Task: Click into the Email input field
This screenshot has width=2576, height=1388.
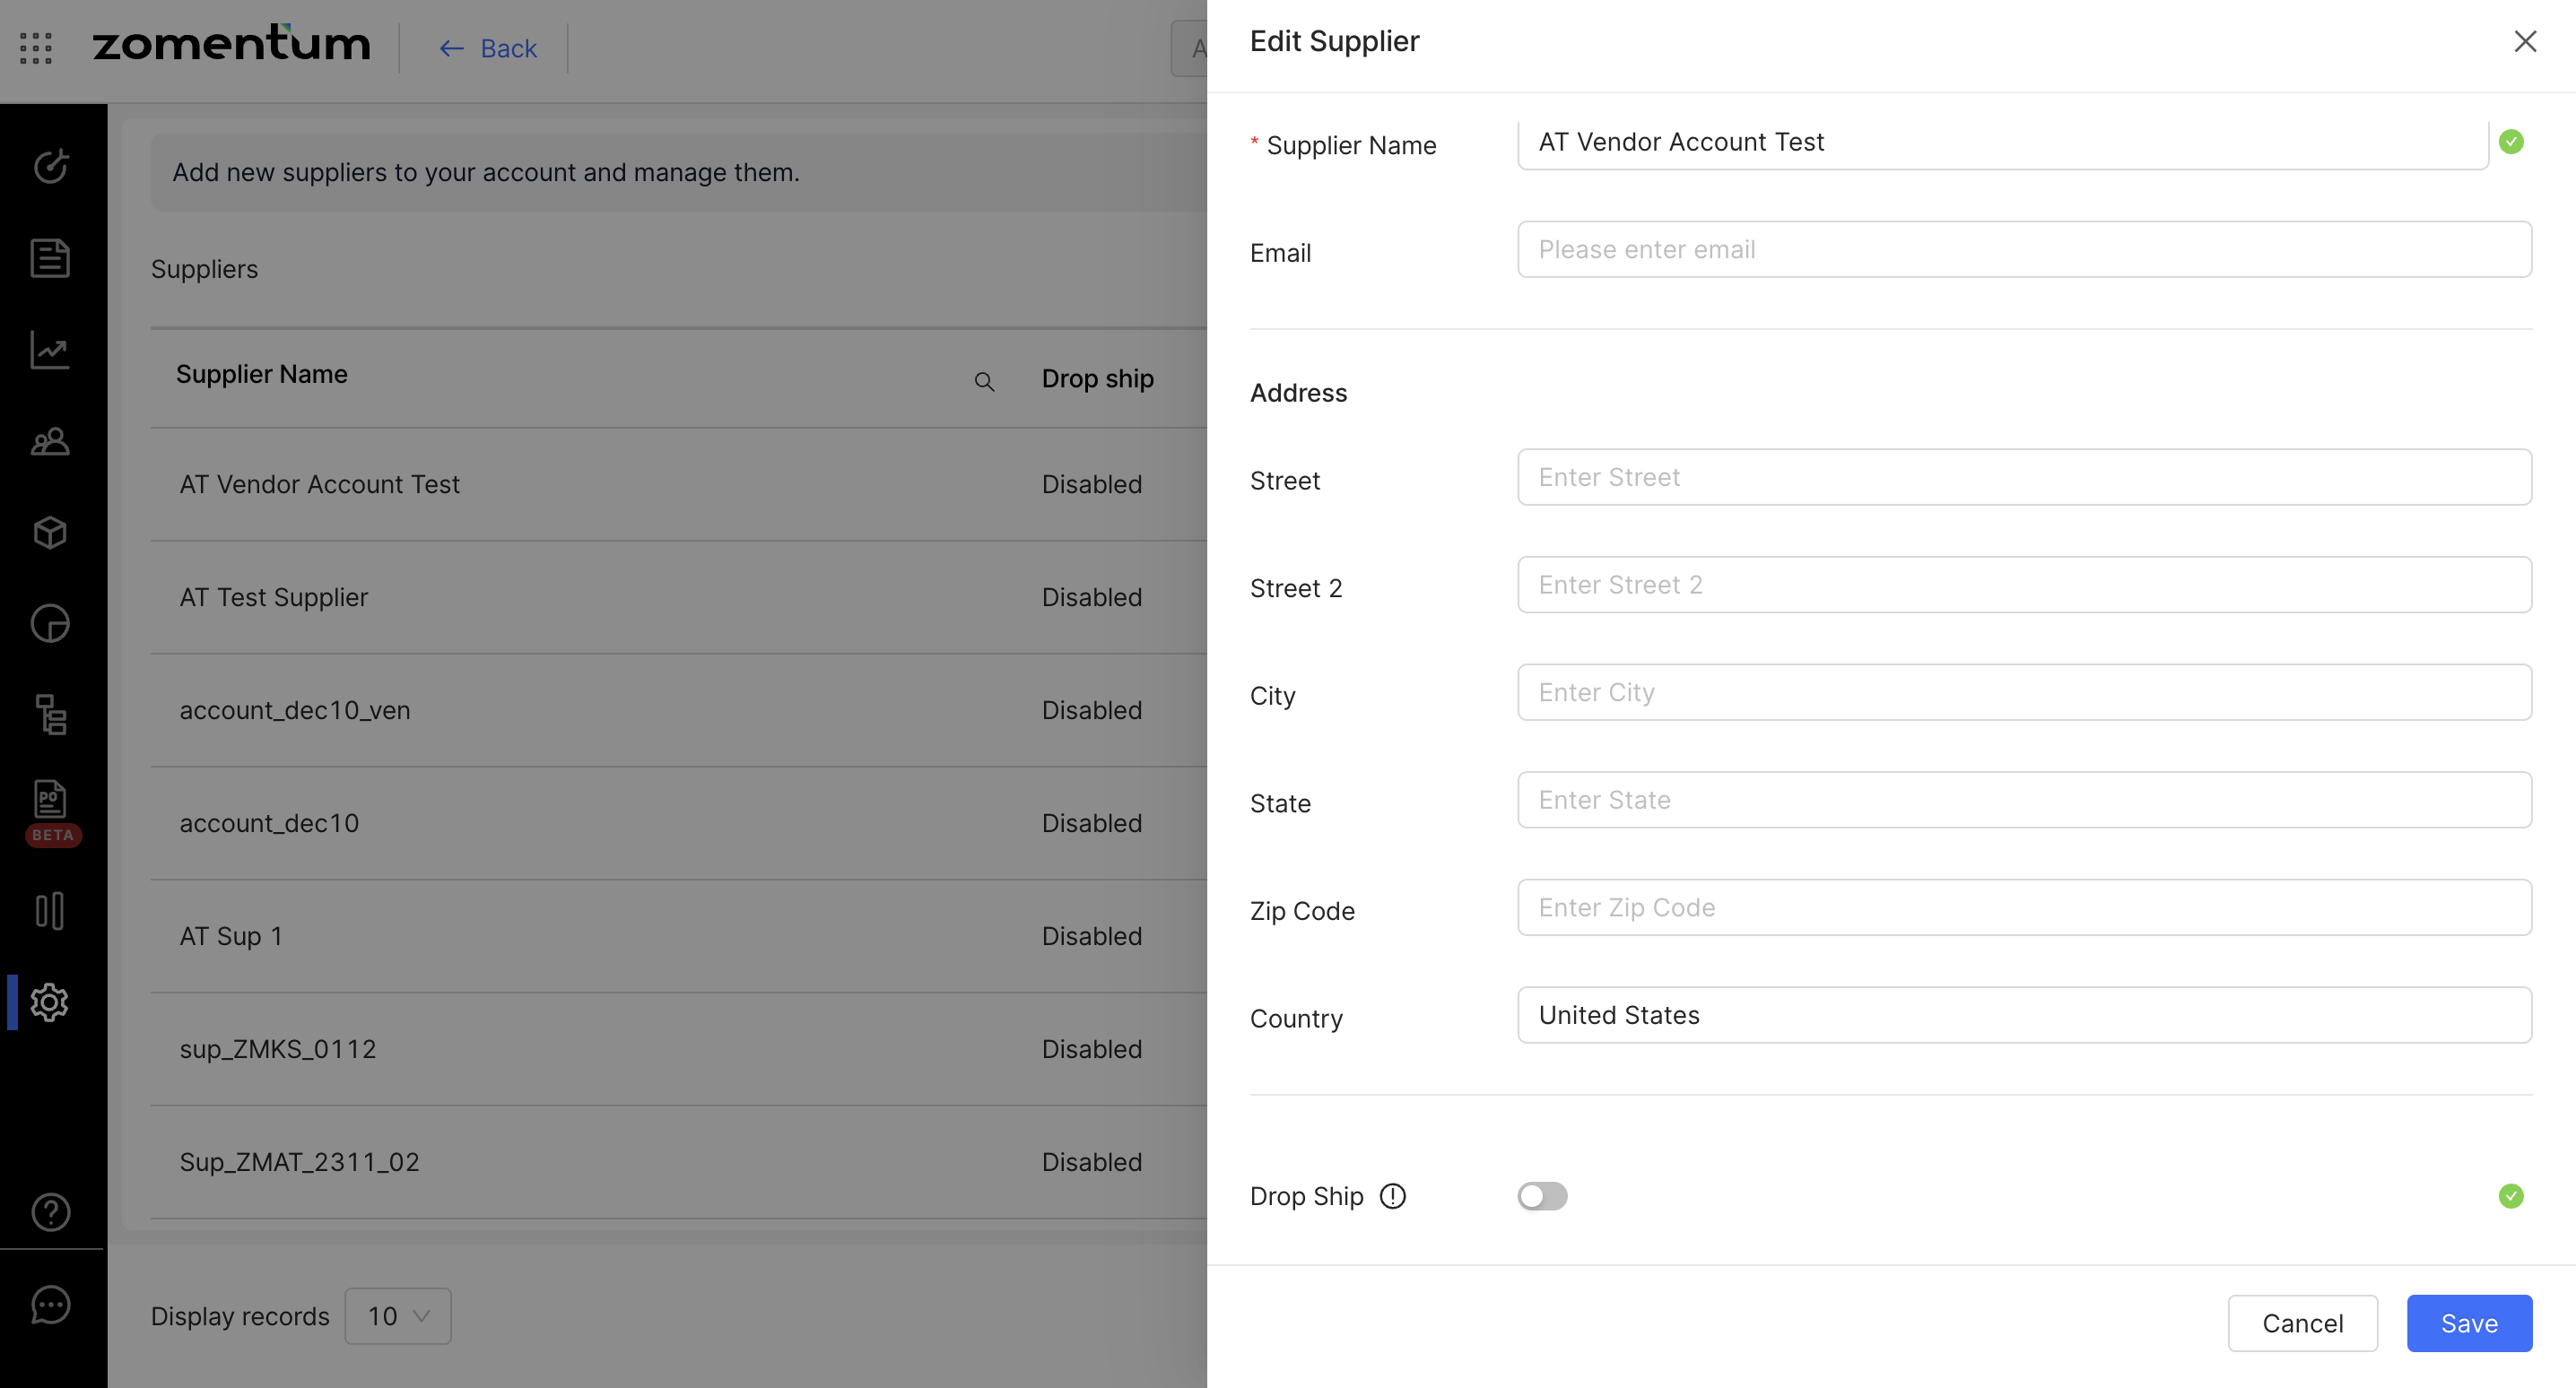Action: (2024, 250)
